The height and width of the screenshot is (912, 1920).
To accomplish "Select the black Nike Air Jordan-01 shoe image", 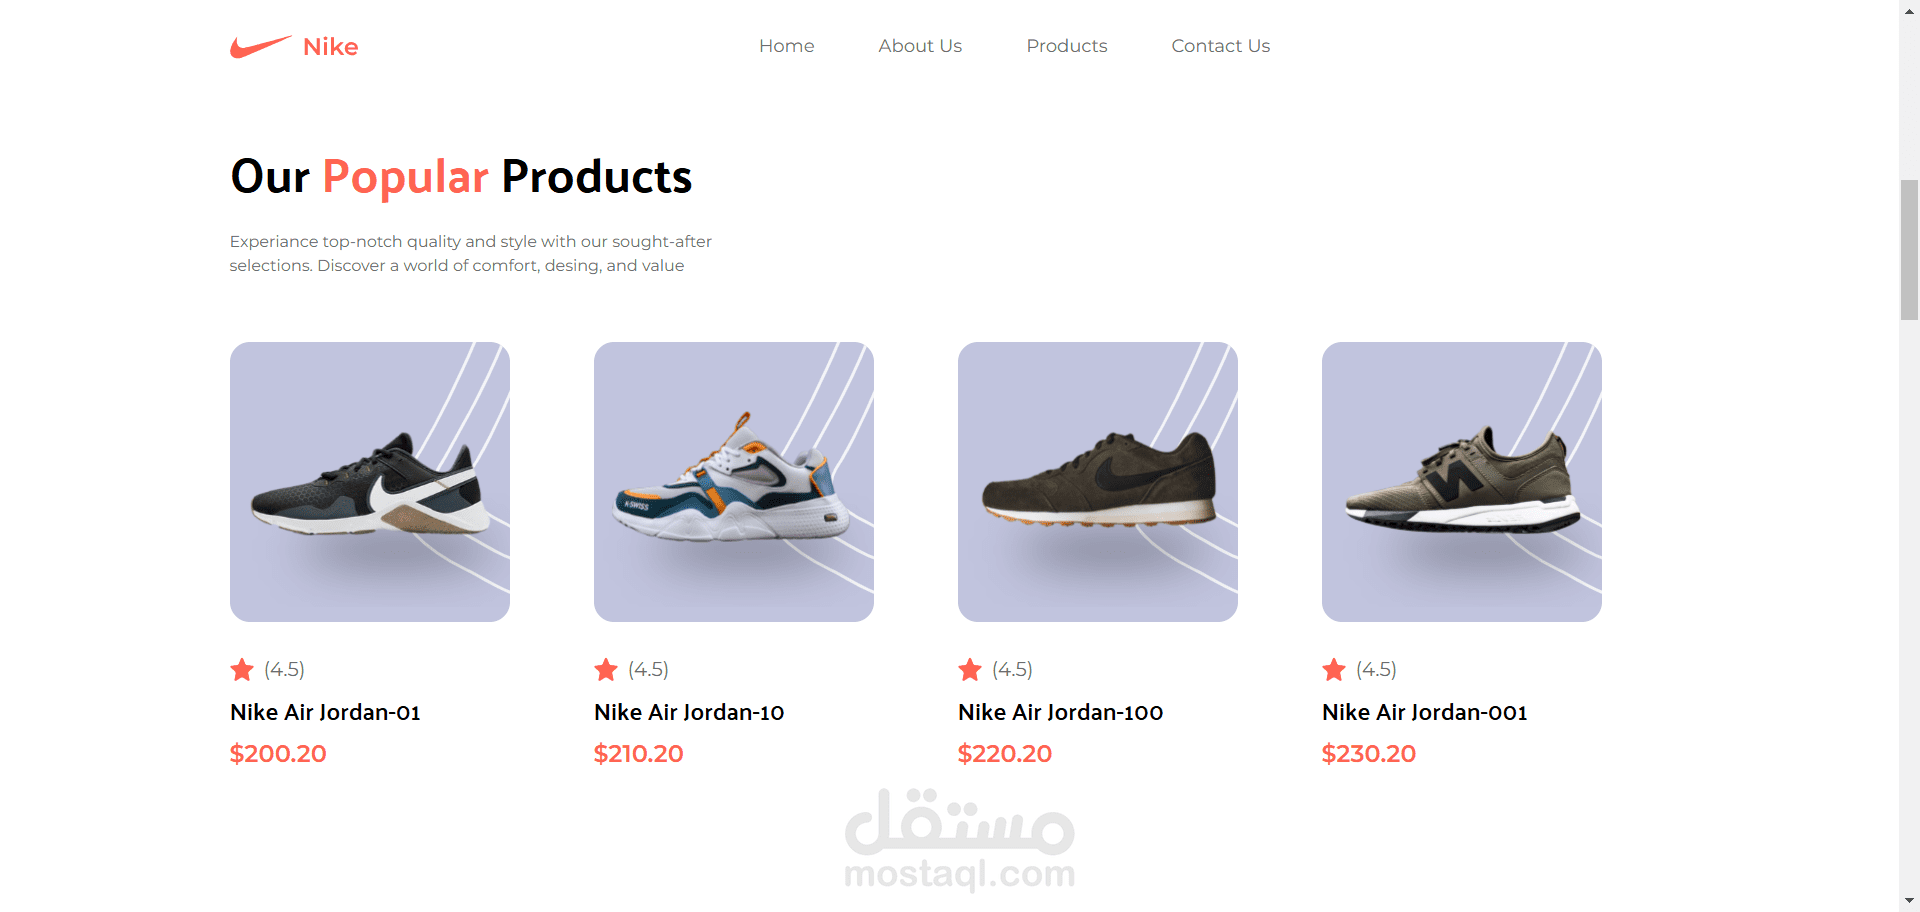I will tap(370, 482).
